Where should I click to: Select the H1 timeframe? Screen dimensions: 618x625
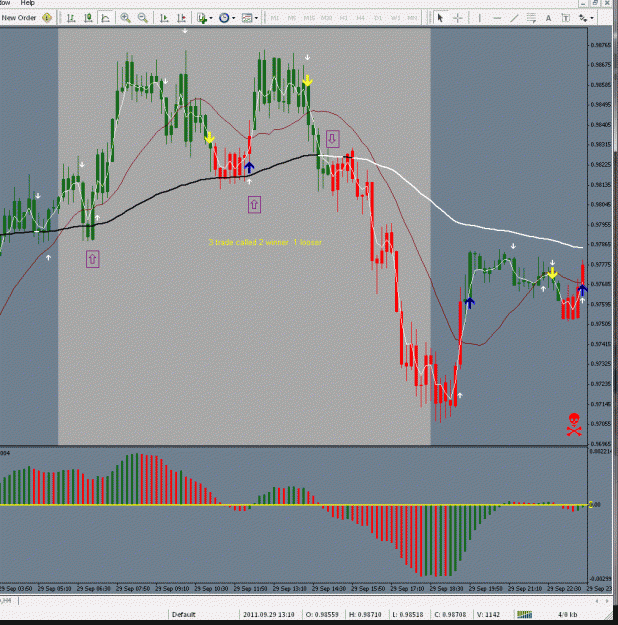(x=344, y=18)
